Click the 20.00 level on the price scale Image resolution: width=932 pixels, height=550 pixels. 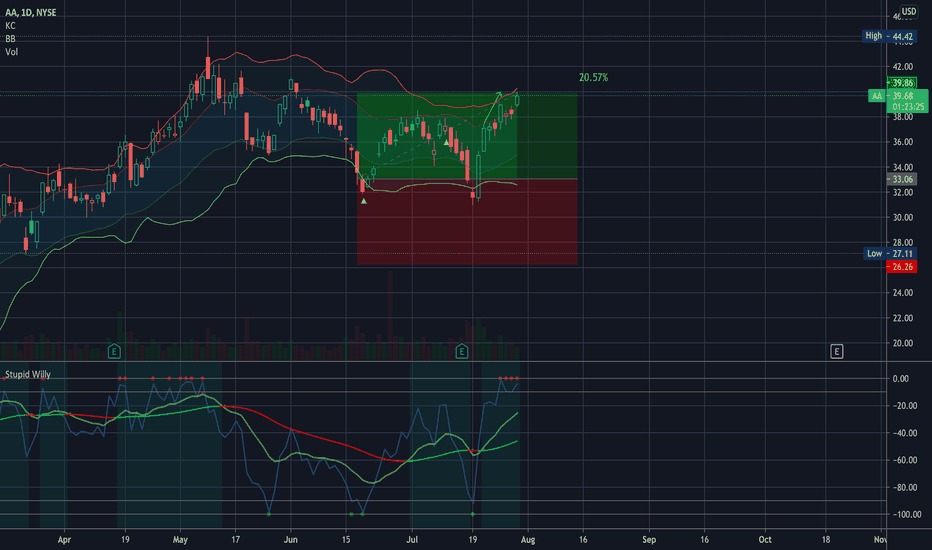click(902, 343)
